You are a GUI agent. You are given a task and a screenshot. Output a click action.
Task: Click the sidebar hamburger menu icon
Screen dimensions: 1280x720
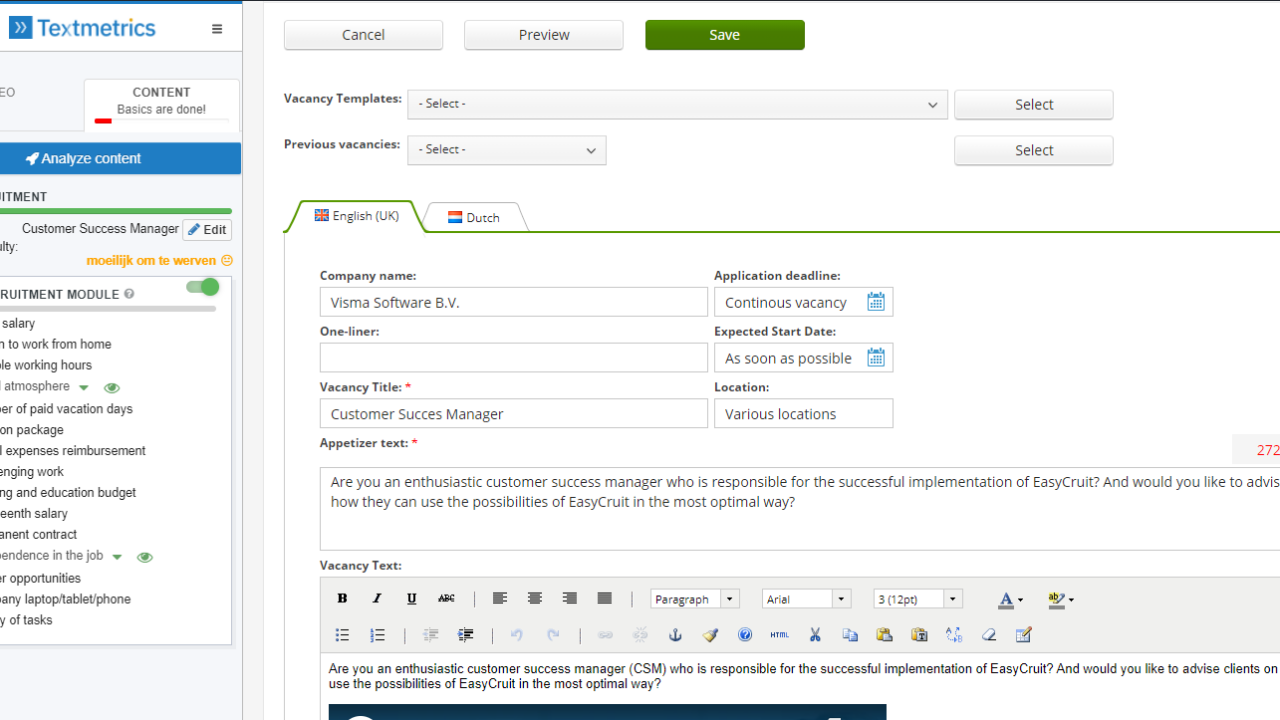[217, 28]
